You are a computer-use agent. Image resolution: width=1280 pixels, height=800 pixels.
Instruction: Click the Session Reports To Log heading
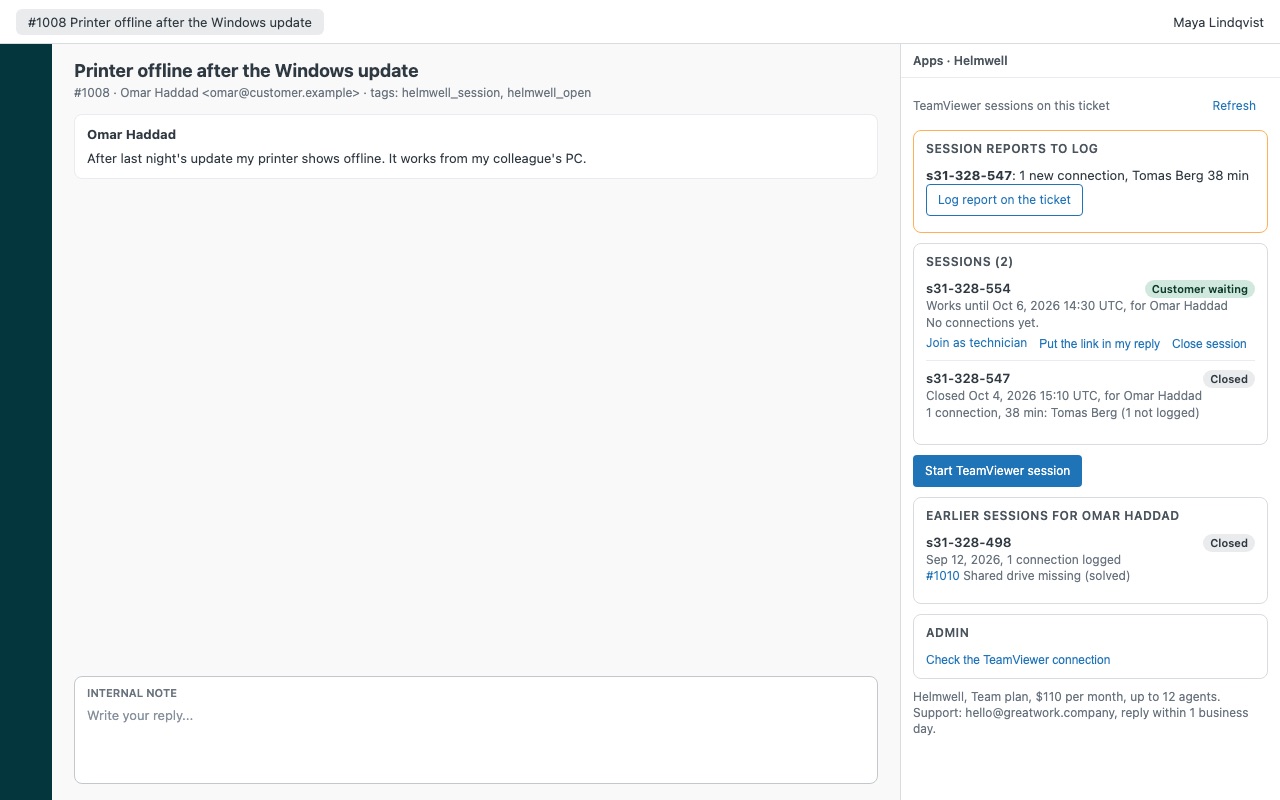(x=1012, y=149)
